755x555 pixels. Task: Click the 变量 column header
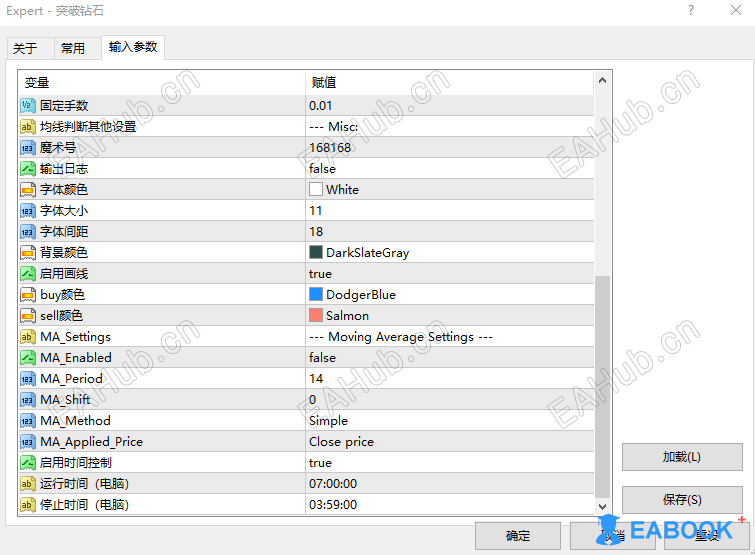[162, 83]
